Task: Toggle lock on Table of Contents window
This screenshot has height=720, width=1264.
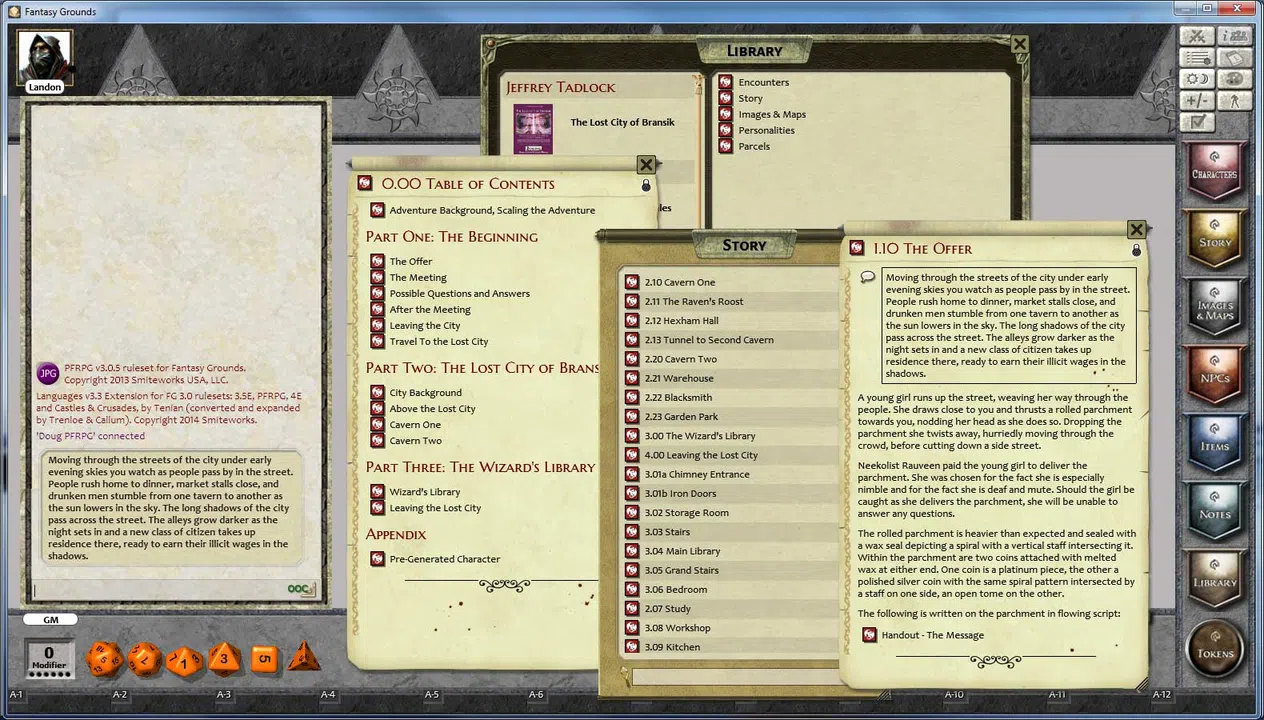Action: [x=646, y=185]
